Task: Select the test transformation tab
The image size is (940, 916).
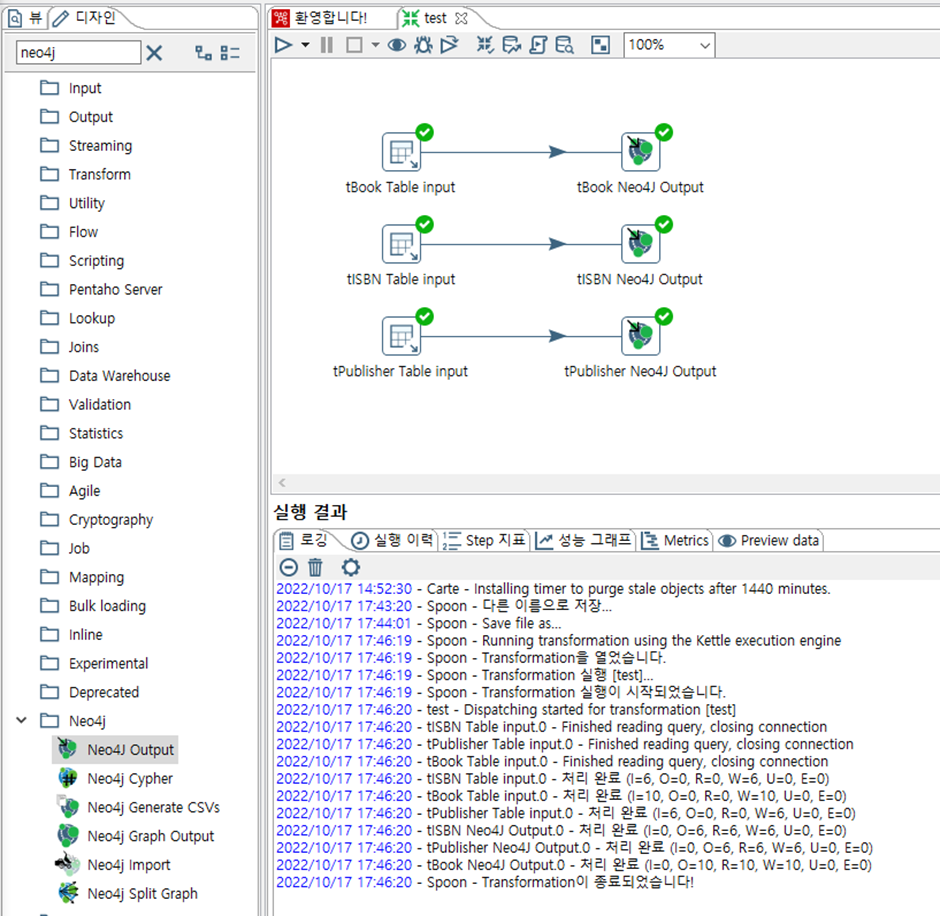Action: 426,19
